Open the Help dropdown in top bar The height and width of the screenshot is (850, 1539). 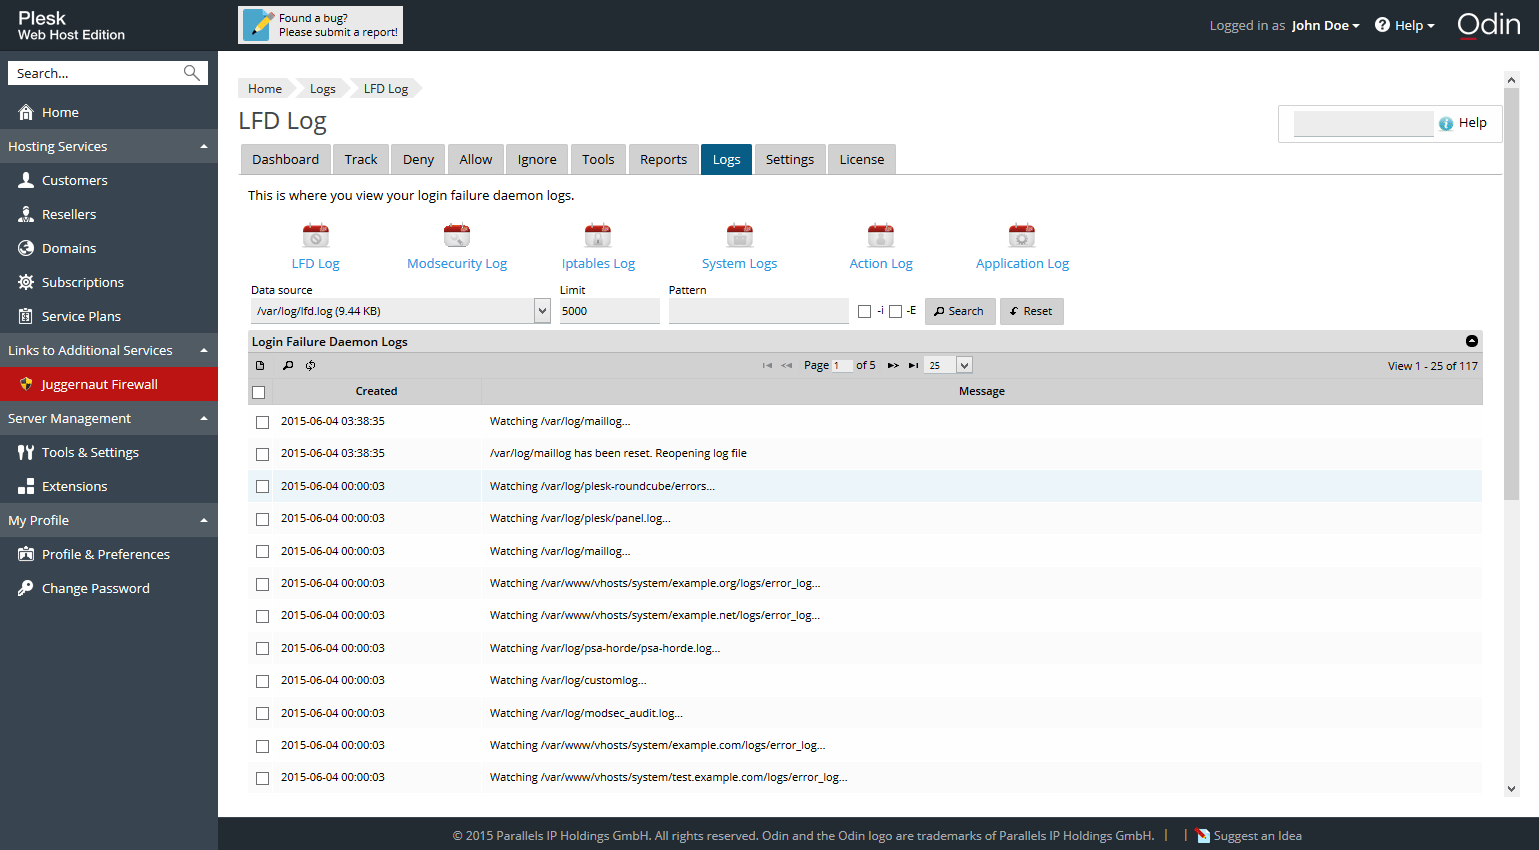(1405, 25)
